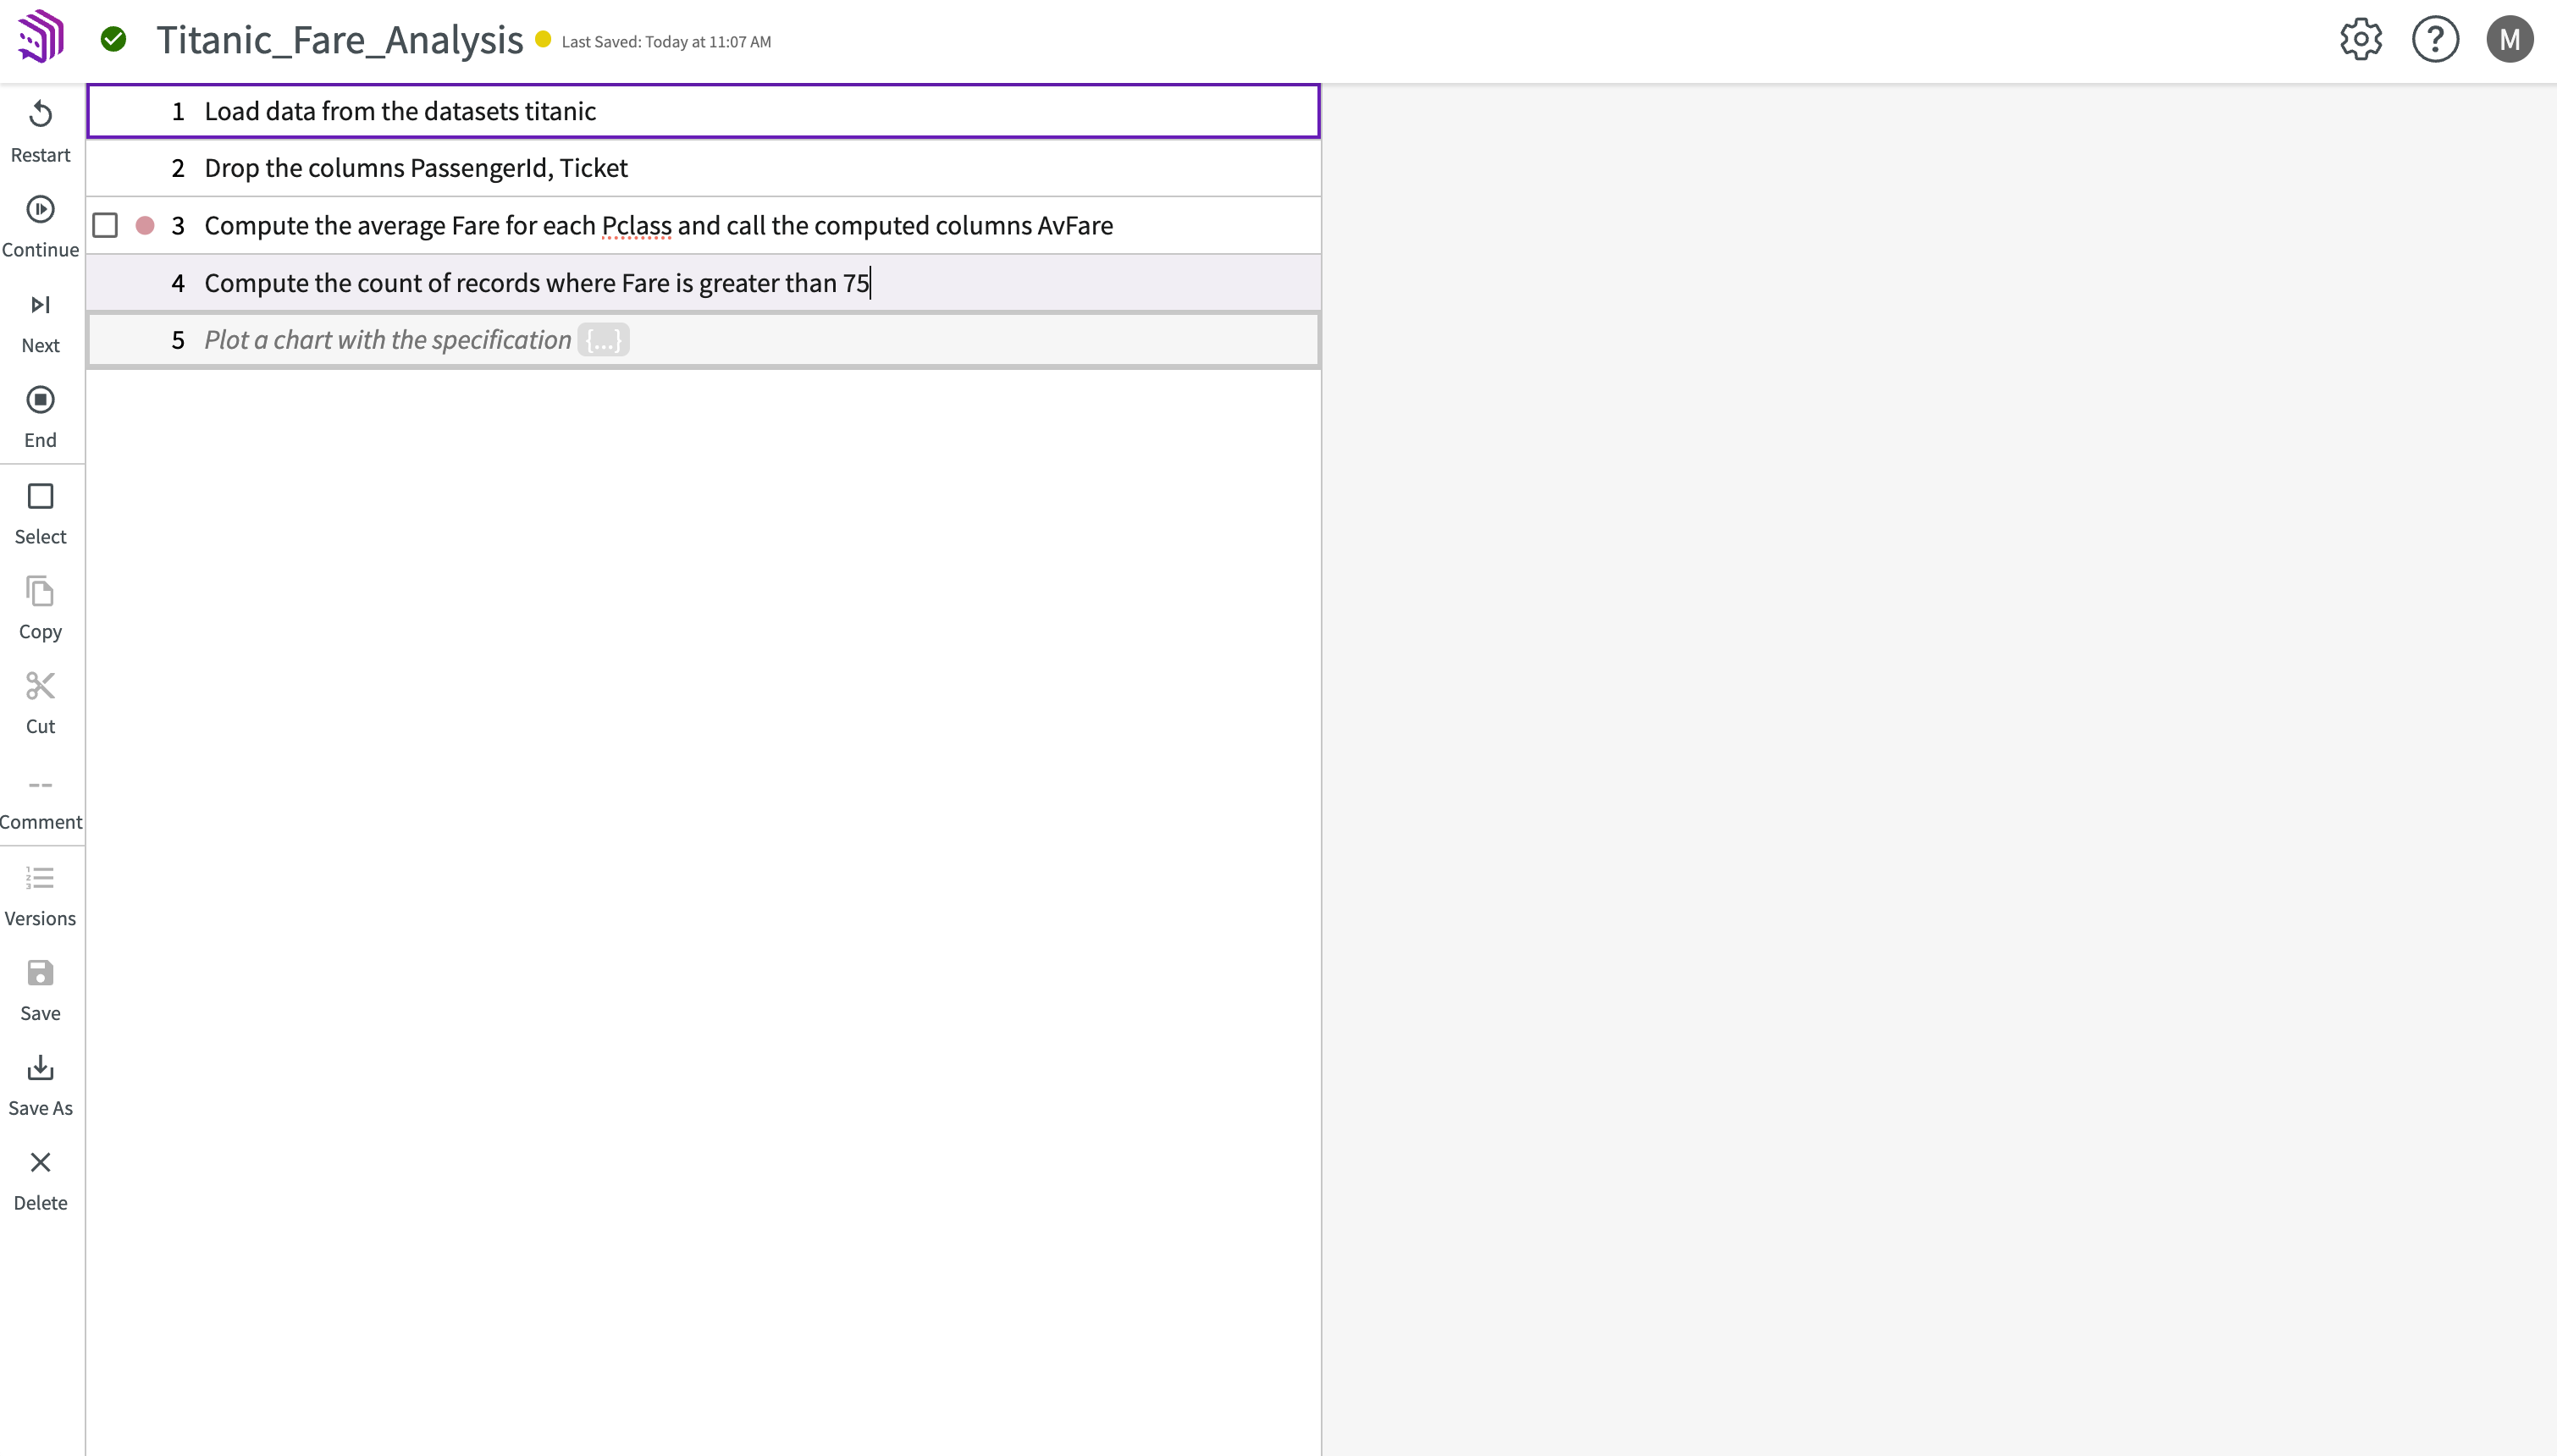Expand step 5 chart specification
This screenshot has height=1456, width=2557.
[605, 339]
